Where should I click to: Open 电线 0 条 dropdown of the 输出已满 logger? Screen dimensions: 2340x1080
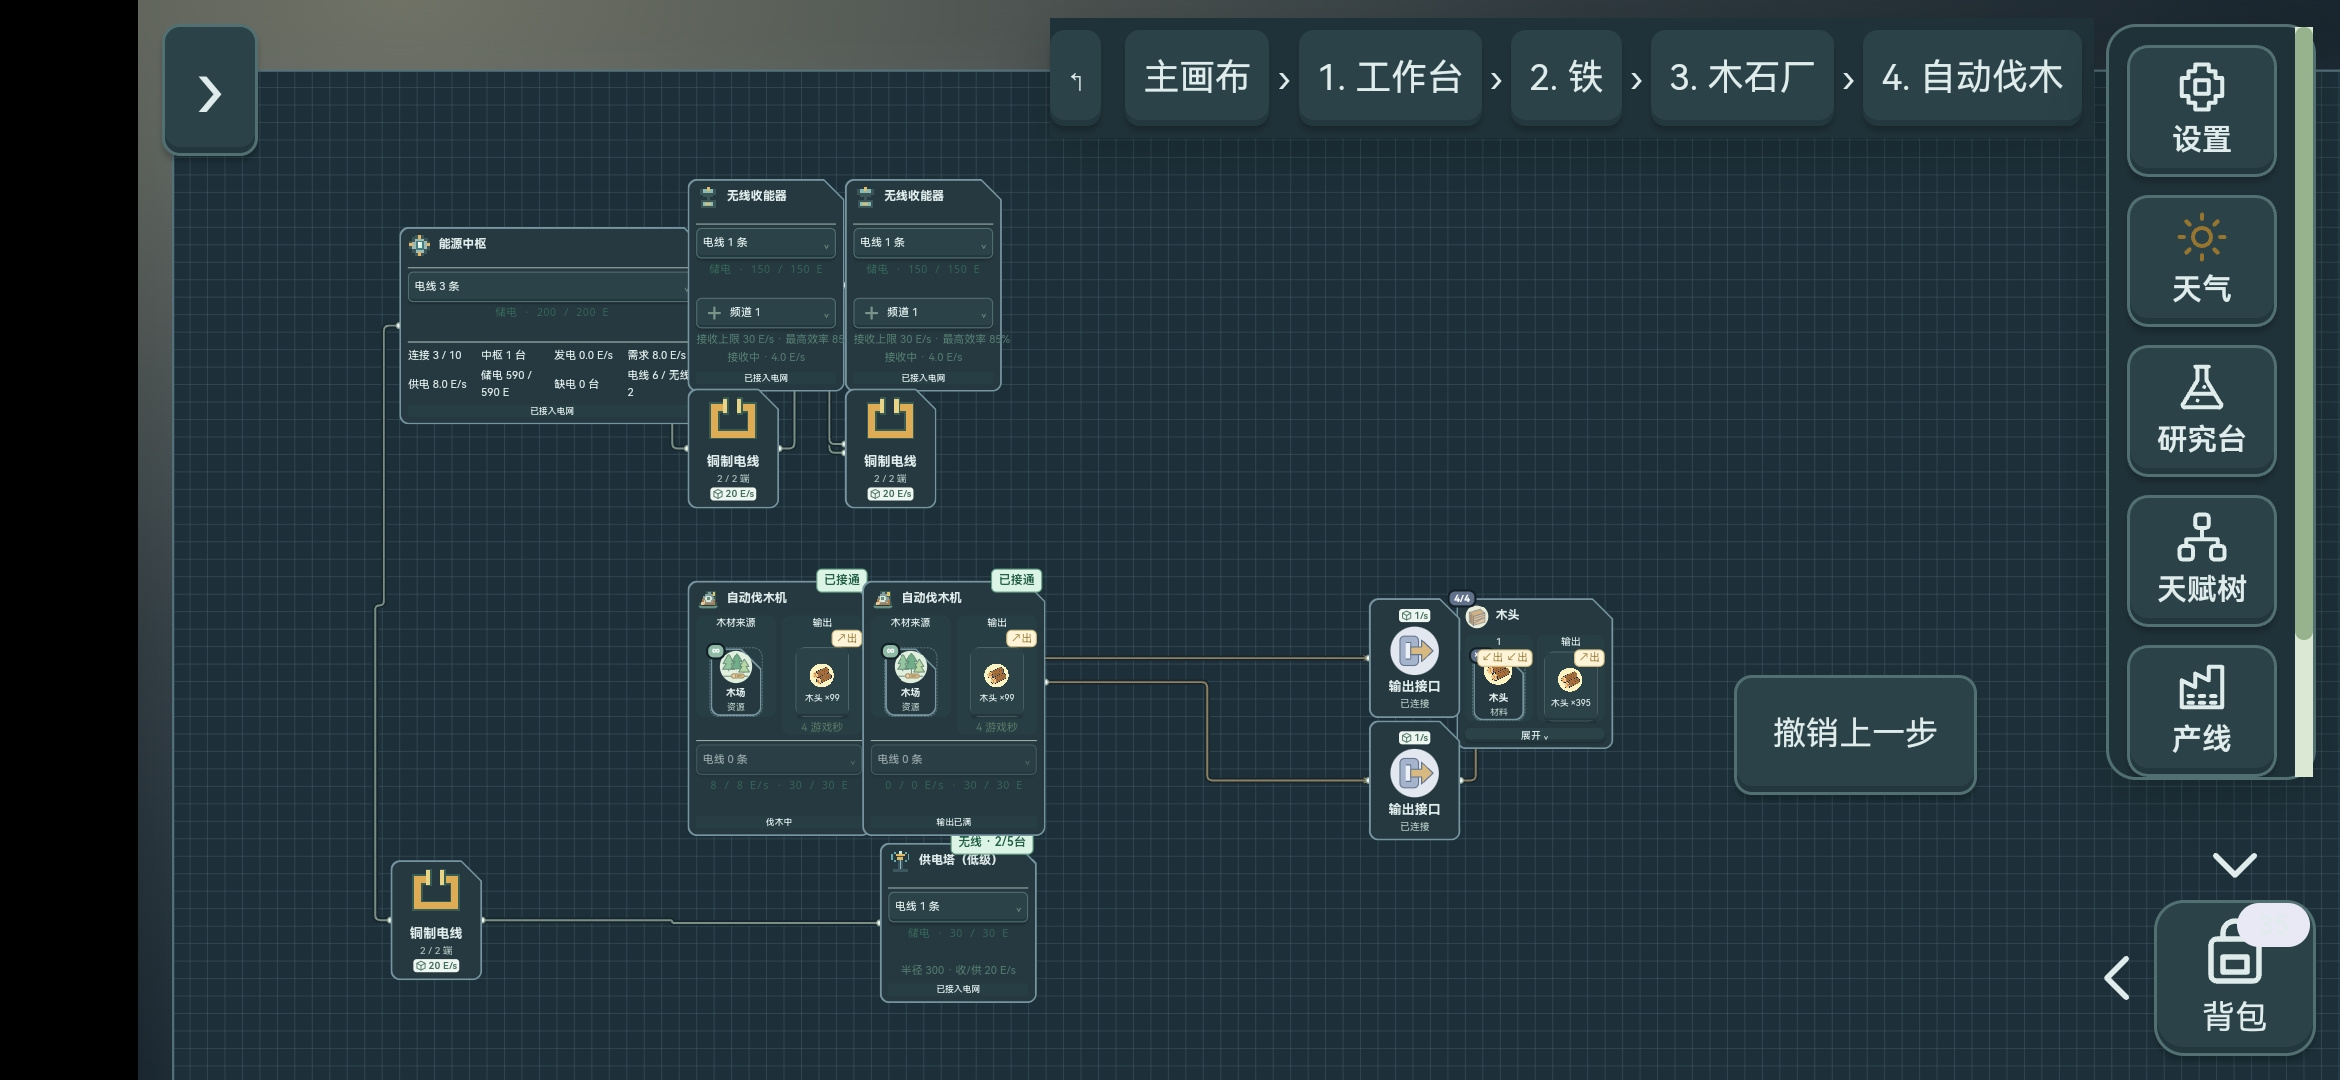(953, 760)
